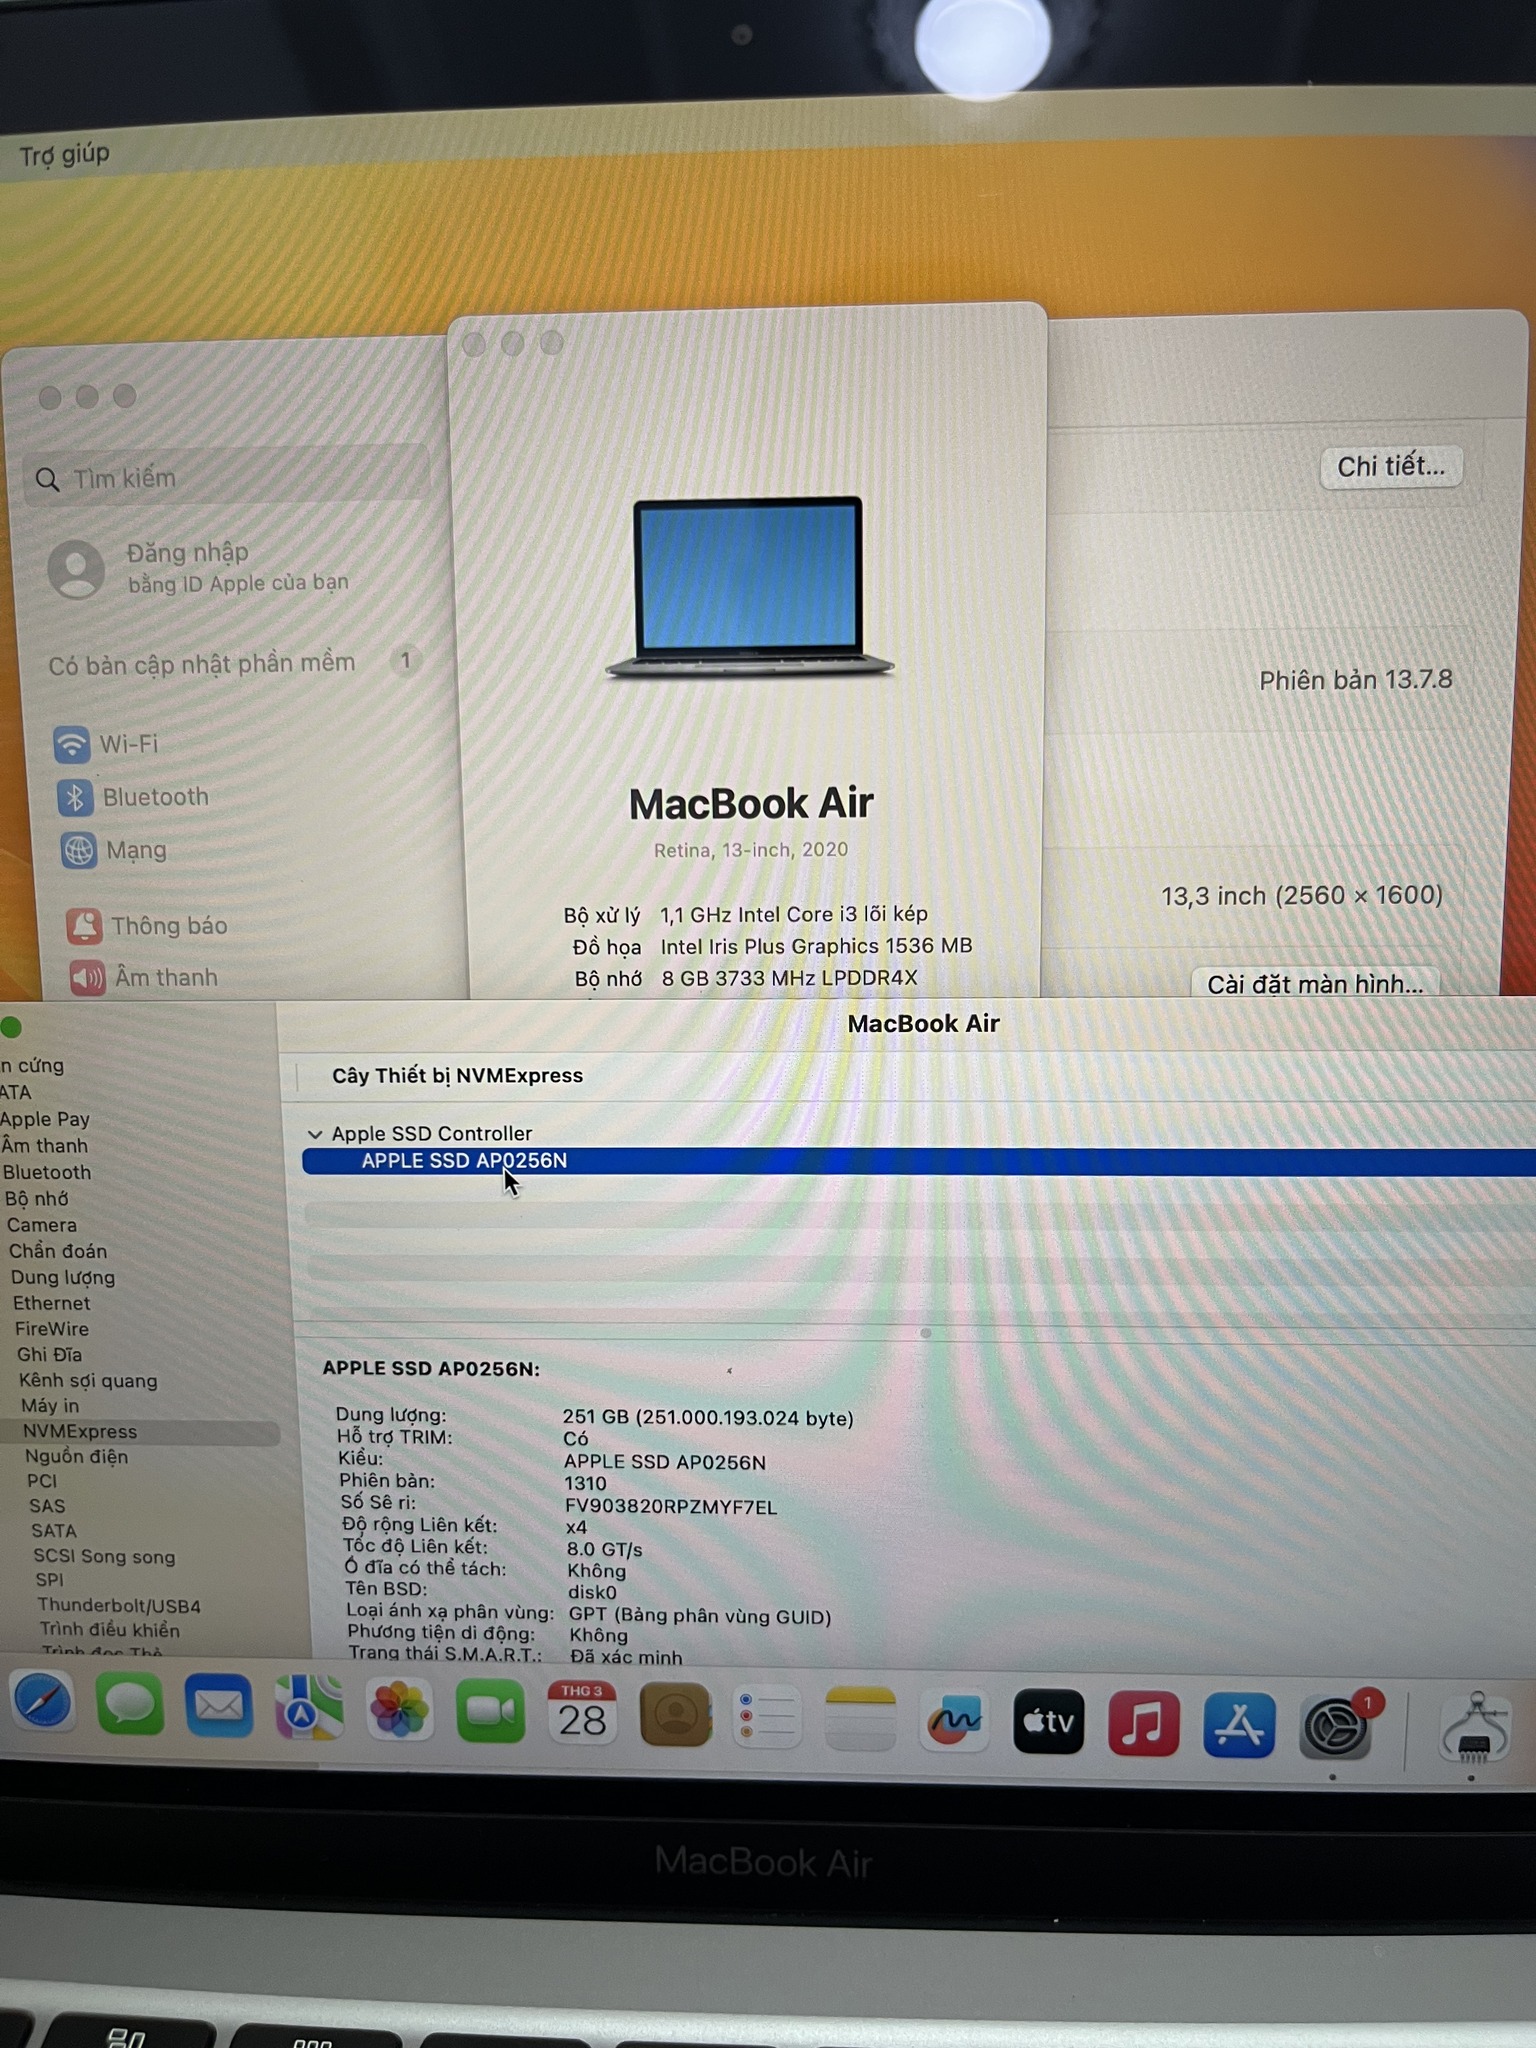Open the Trợ giúp menu
The image size is (1536, 2048).
pos(65,155)
